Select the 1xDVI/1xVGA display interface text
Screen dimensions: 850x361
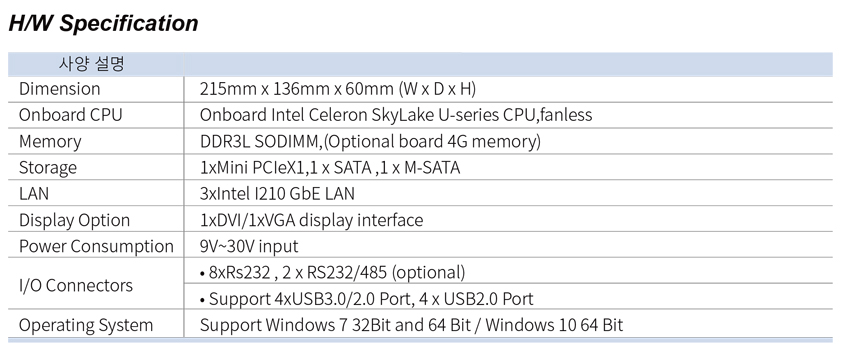tap(311, 220)
